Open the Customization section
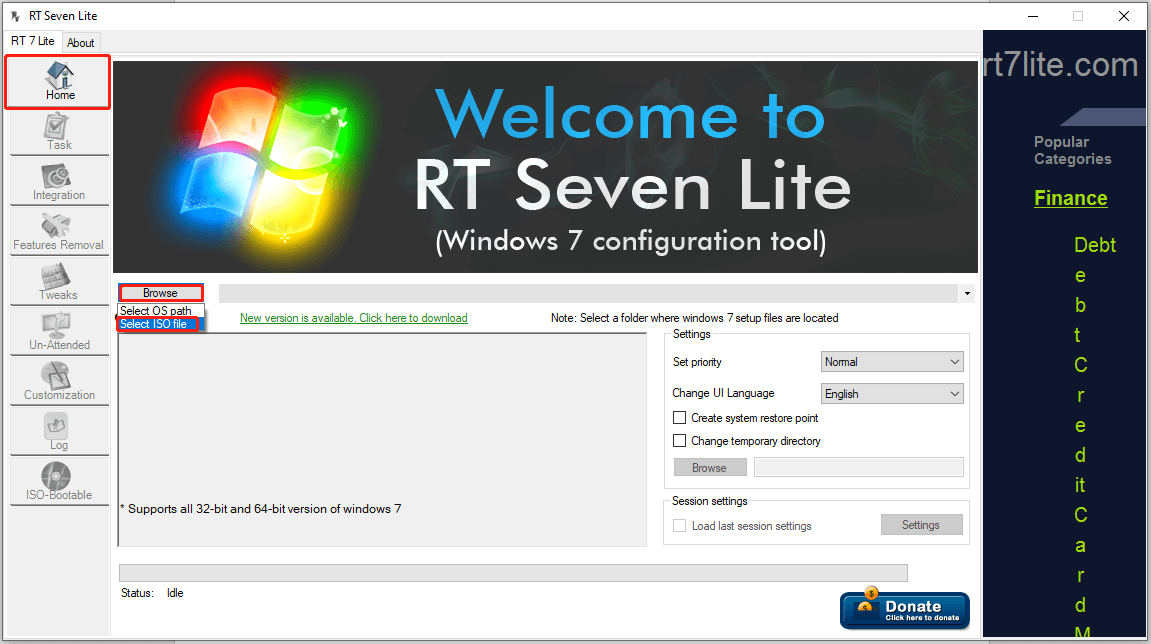This screenshot has width=1151, height=644. click(59, 383)
